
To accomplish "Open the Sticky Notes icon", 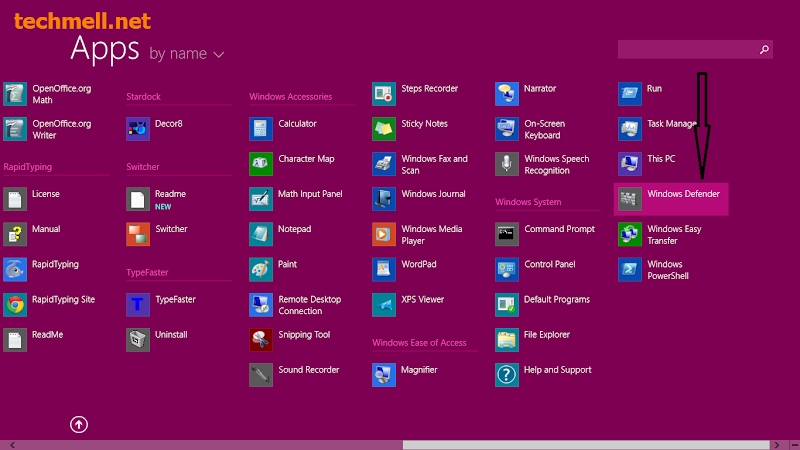I will [x=384, y=129].
